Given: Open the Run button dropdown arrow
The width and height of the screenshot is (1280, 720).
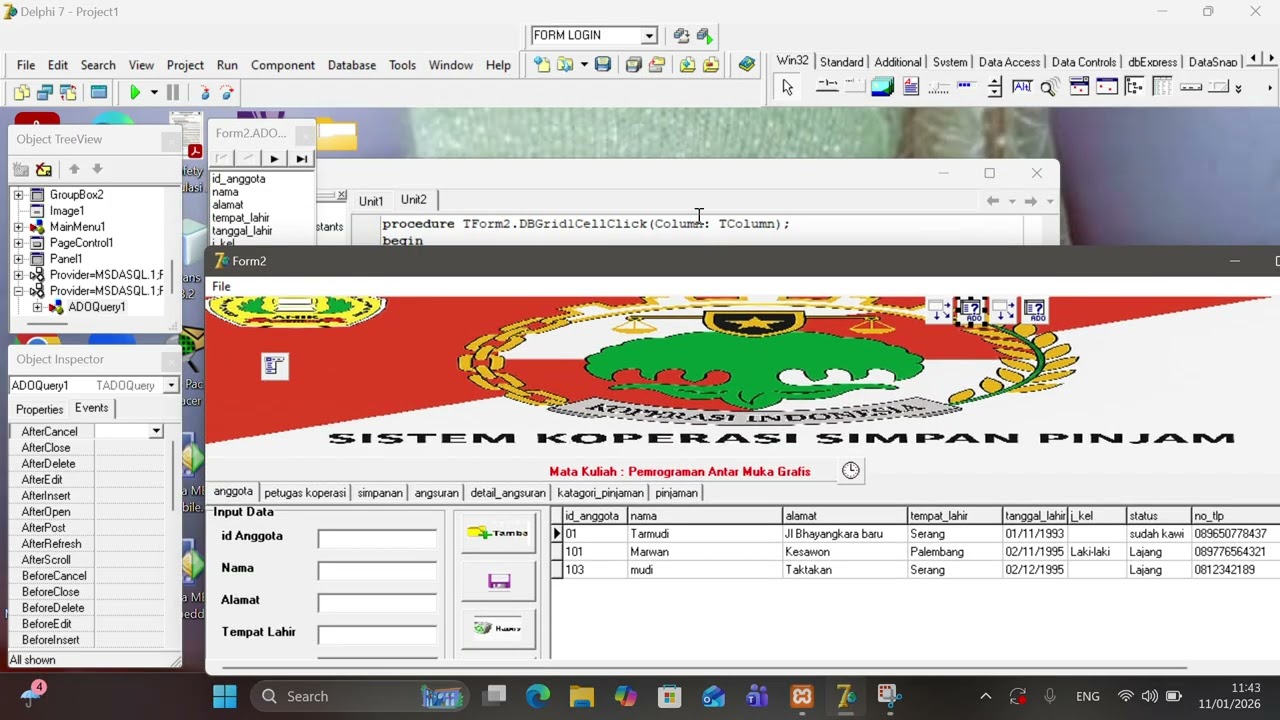Looking at the screenshot, I should click(154, 93).
